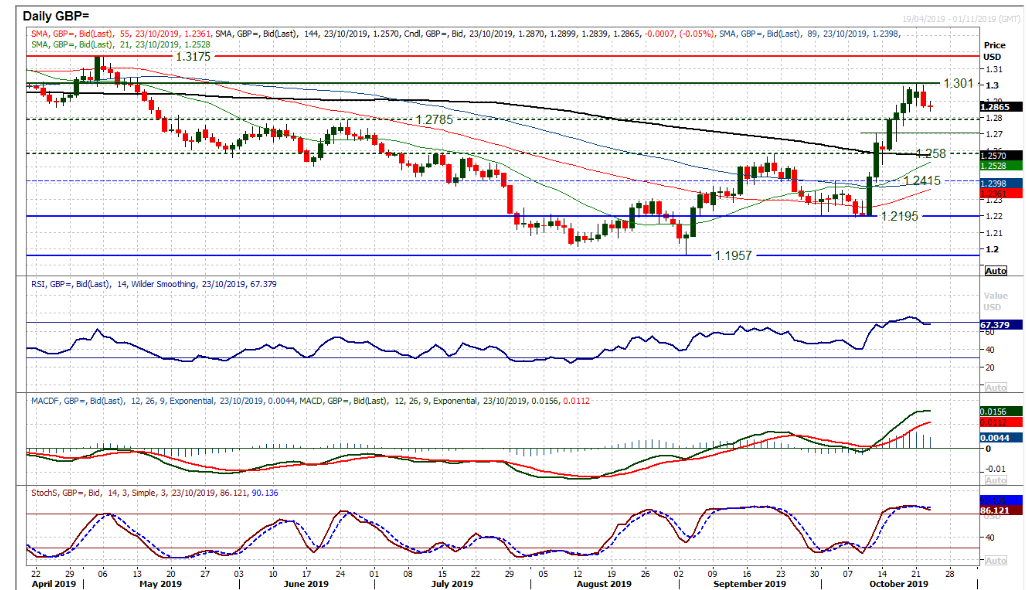Click the red 1.2361 SMA price tag
Viewport: 1027px width, 590px height.
point(1000,193)
